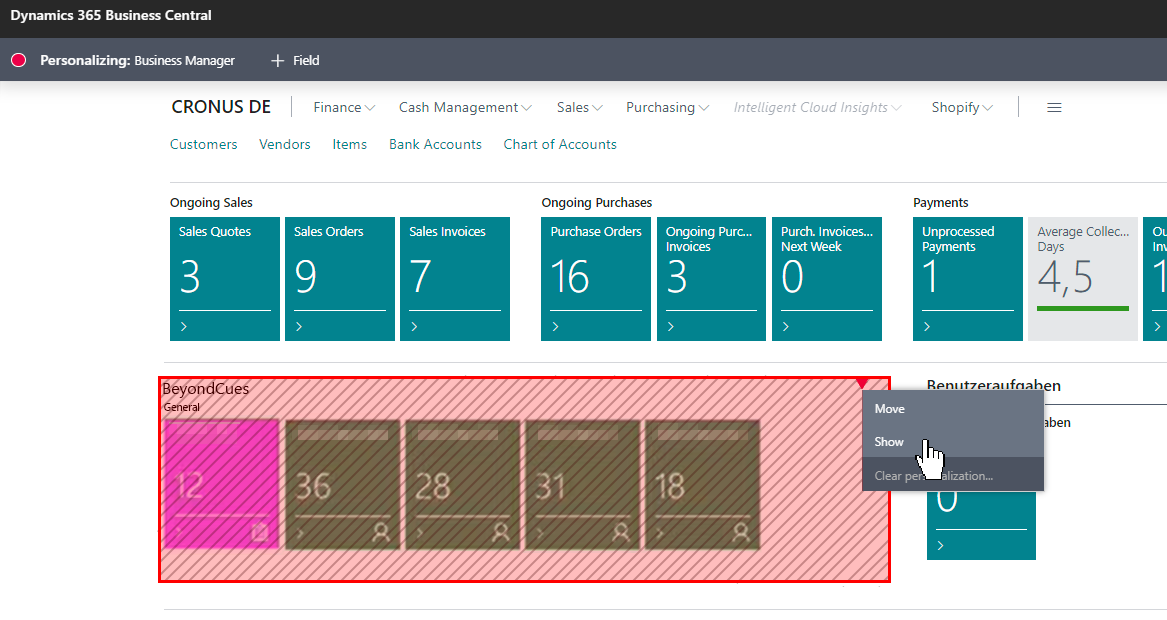Open the Sales Invoices tile
This screenshot has width=1167, height=620.
point(455,278)
